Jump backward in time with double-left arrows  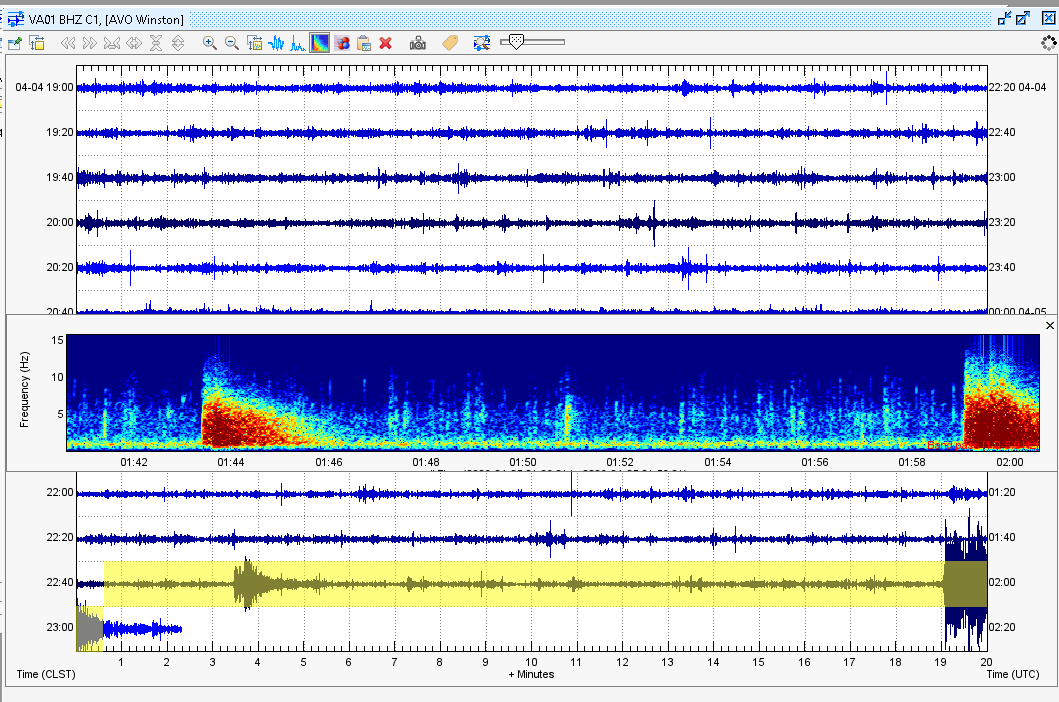pyautogui.click(x=68, y=43)
